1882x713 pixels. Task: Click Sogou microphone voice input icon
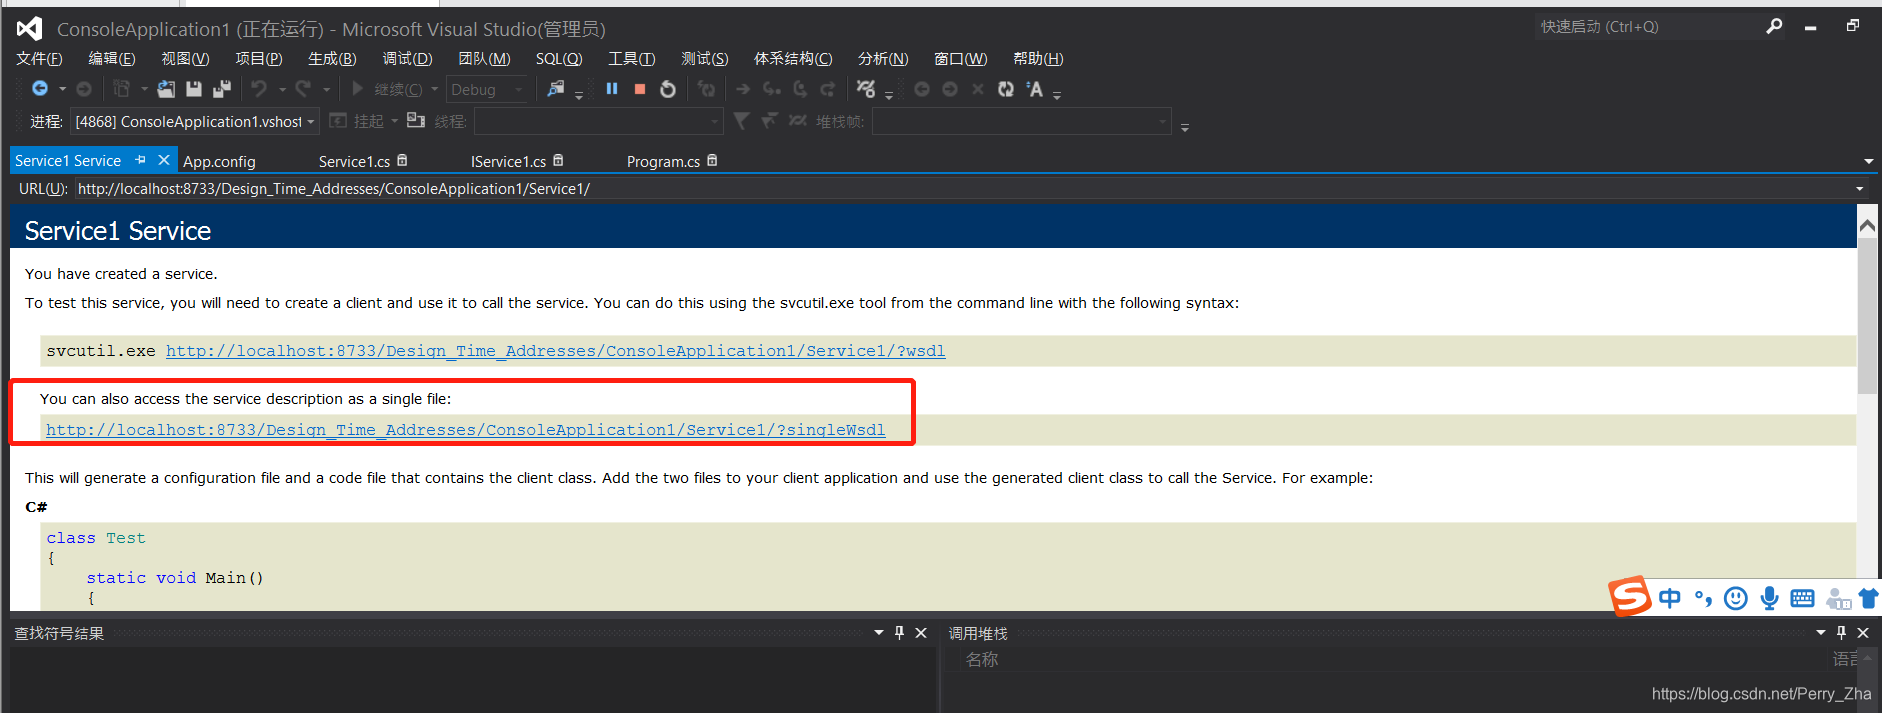point(1769,598)
